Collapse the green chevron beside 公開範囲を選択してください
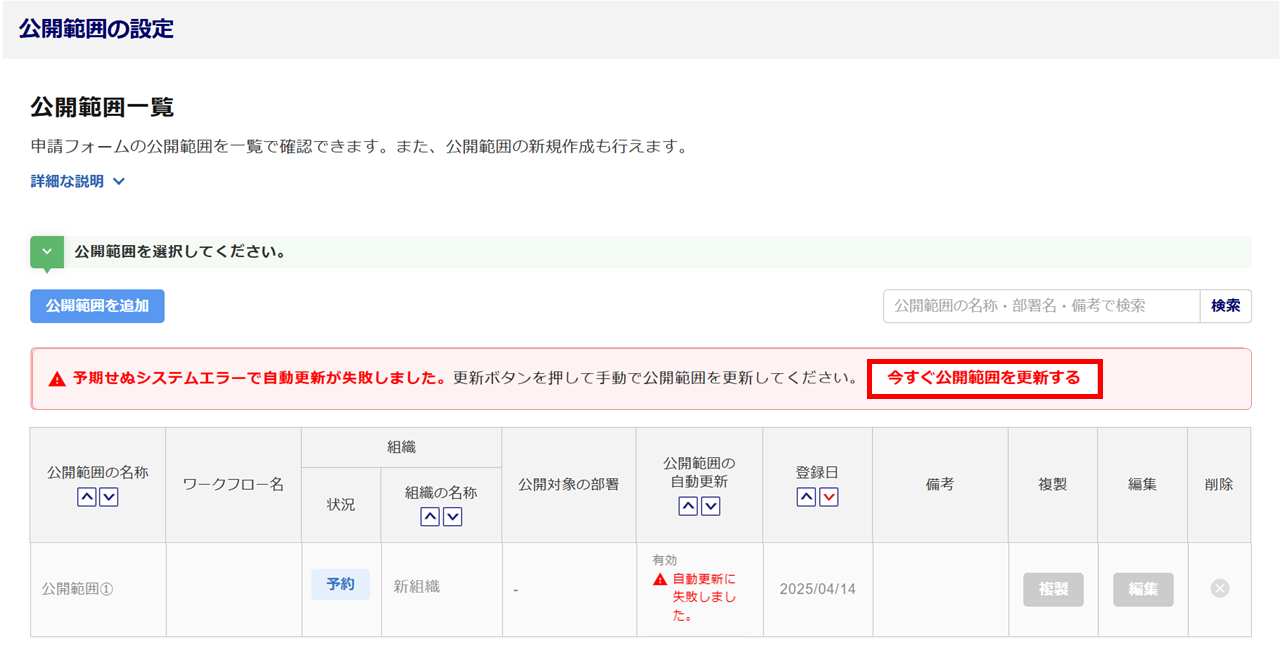 tap(47, 252)
